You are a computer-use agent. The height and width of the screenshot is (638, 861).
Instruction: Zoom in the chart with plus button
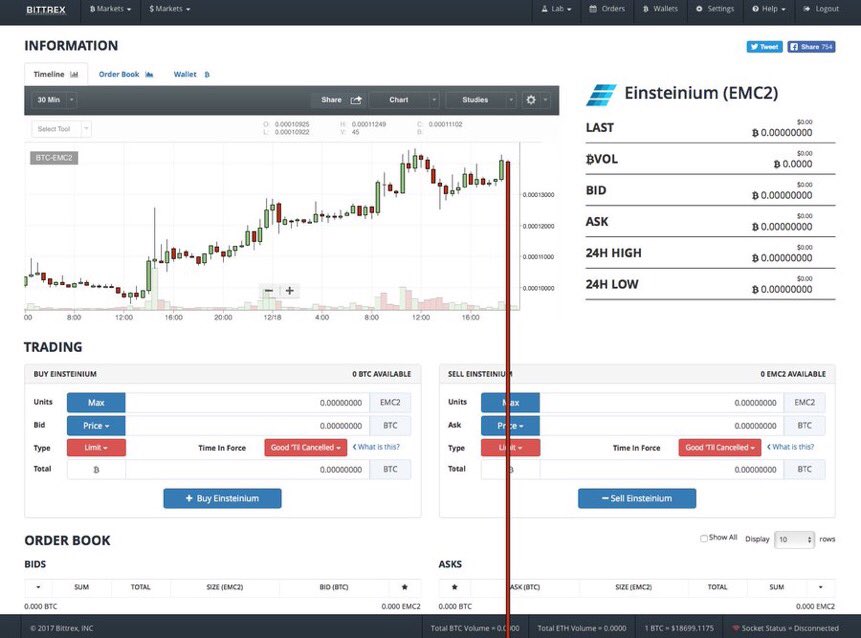pos(289,290)
